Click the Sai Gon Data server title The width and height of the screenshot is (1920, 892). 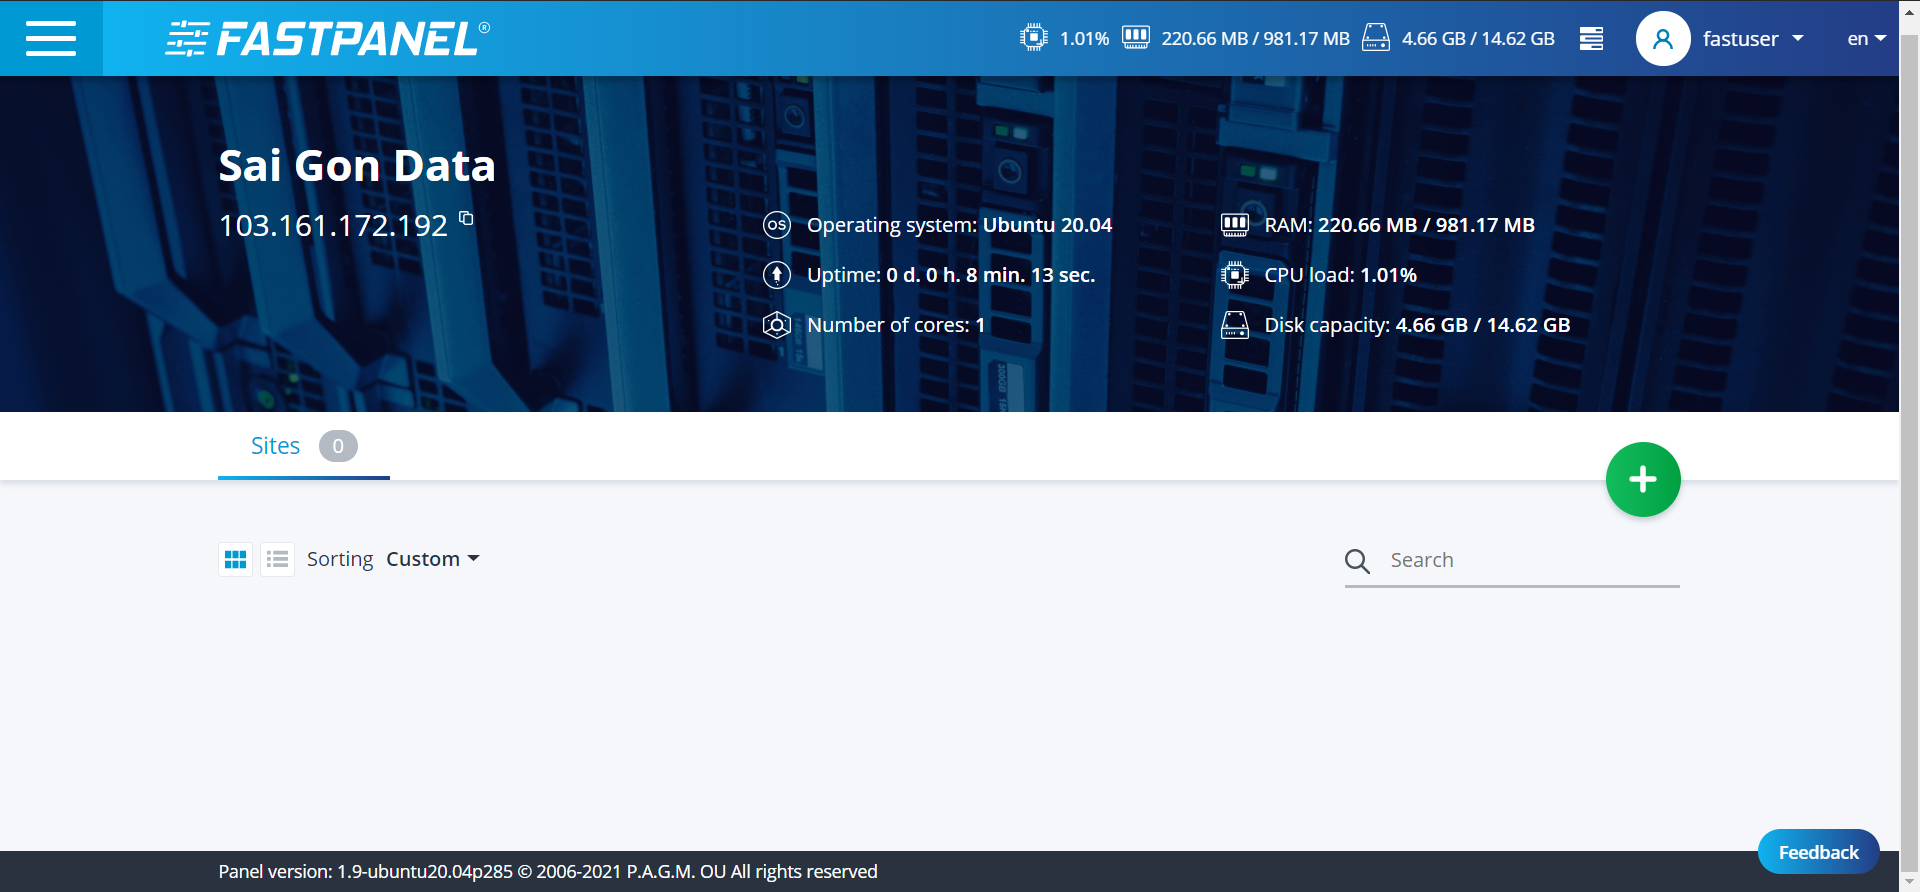tap(357, 165)
